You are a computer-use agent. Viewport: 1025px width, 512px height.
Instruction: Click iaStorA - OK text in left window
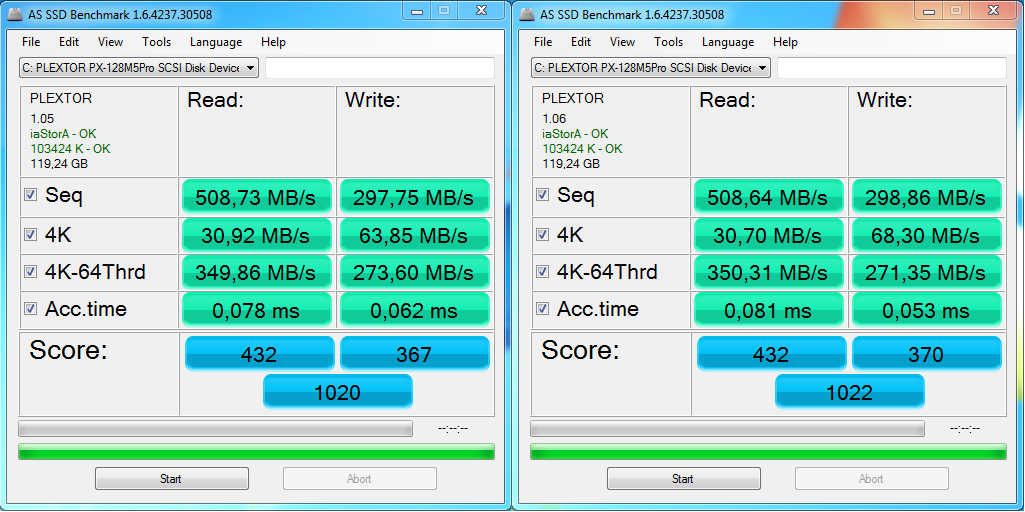point(63,134)
